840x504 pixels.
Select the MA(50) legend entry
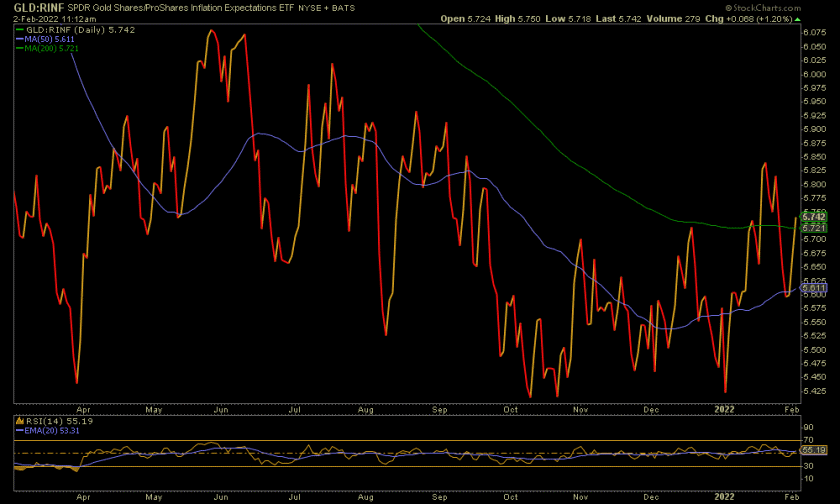coord(40,40)
